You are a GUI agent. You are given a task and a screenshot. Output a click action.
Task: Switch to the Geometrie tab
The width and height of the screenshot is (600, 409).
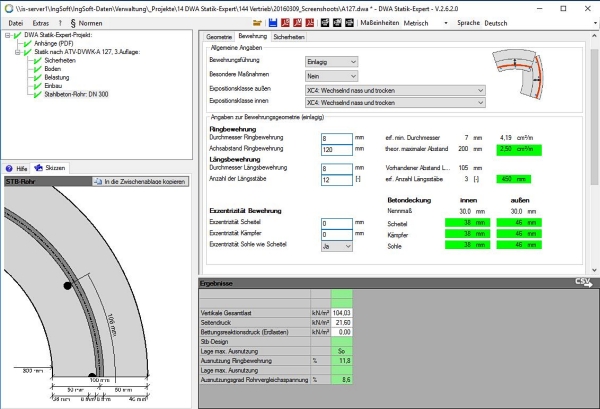pyautogui.click(x=219, y=35)
